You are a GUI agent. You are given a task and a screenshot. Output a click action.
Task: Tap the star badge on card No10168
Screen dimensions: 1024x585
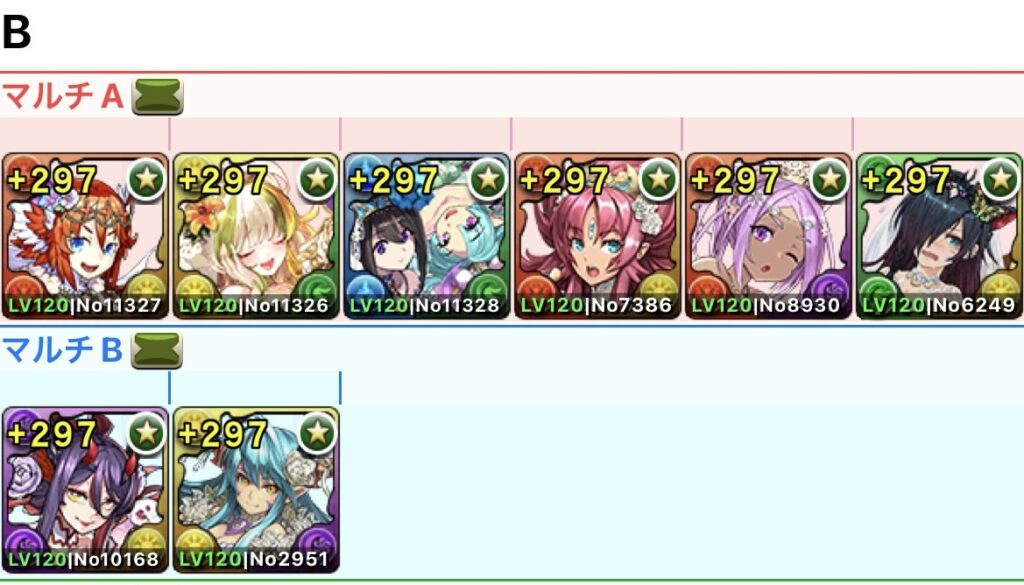click(146, 432)
